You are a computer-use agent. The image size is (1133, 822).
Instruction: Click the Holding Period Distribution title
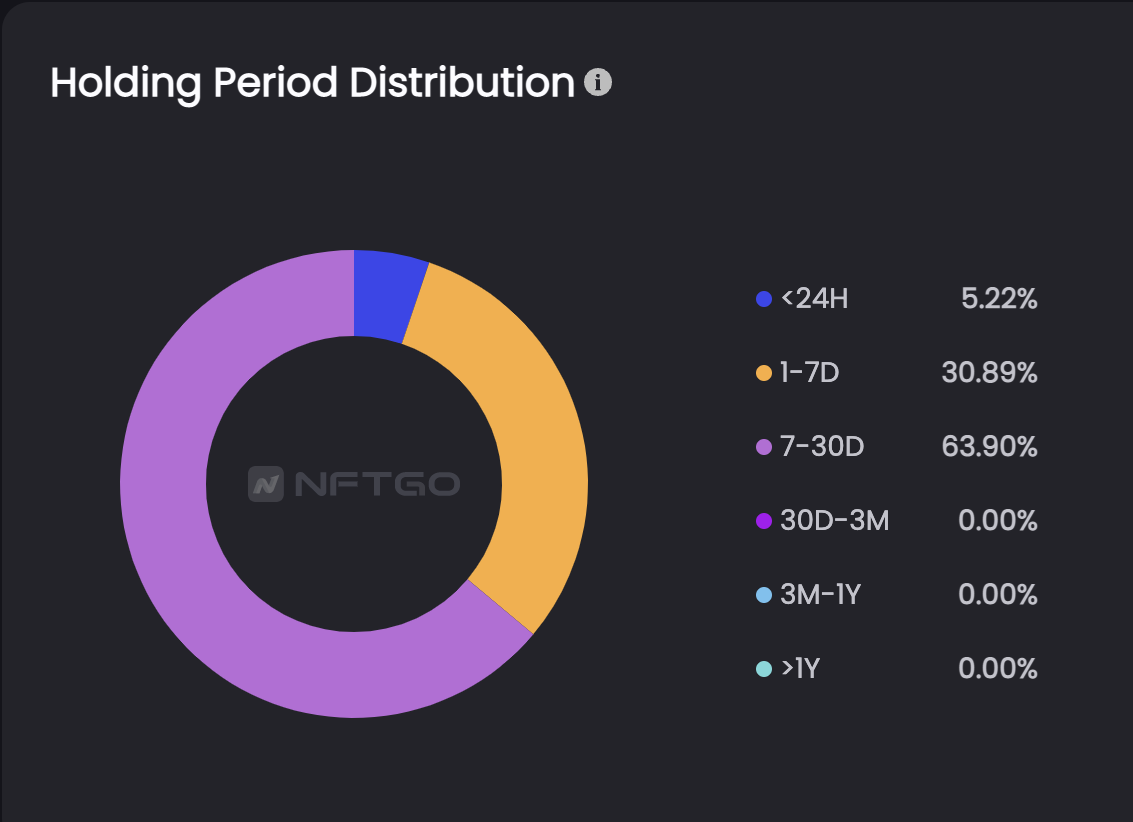(x=312, y=83)
